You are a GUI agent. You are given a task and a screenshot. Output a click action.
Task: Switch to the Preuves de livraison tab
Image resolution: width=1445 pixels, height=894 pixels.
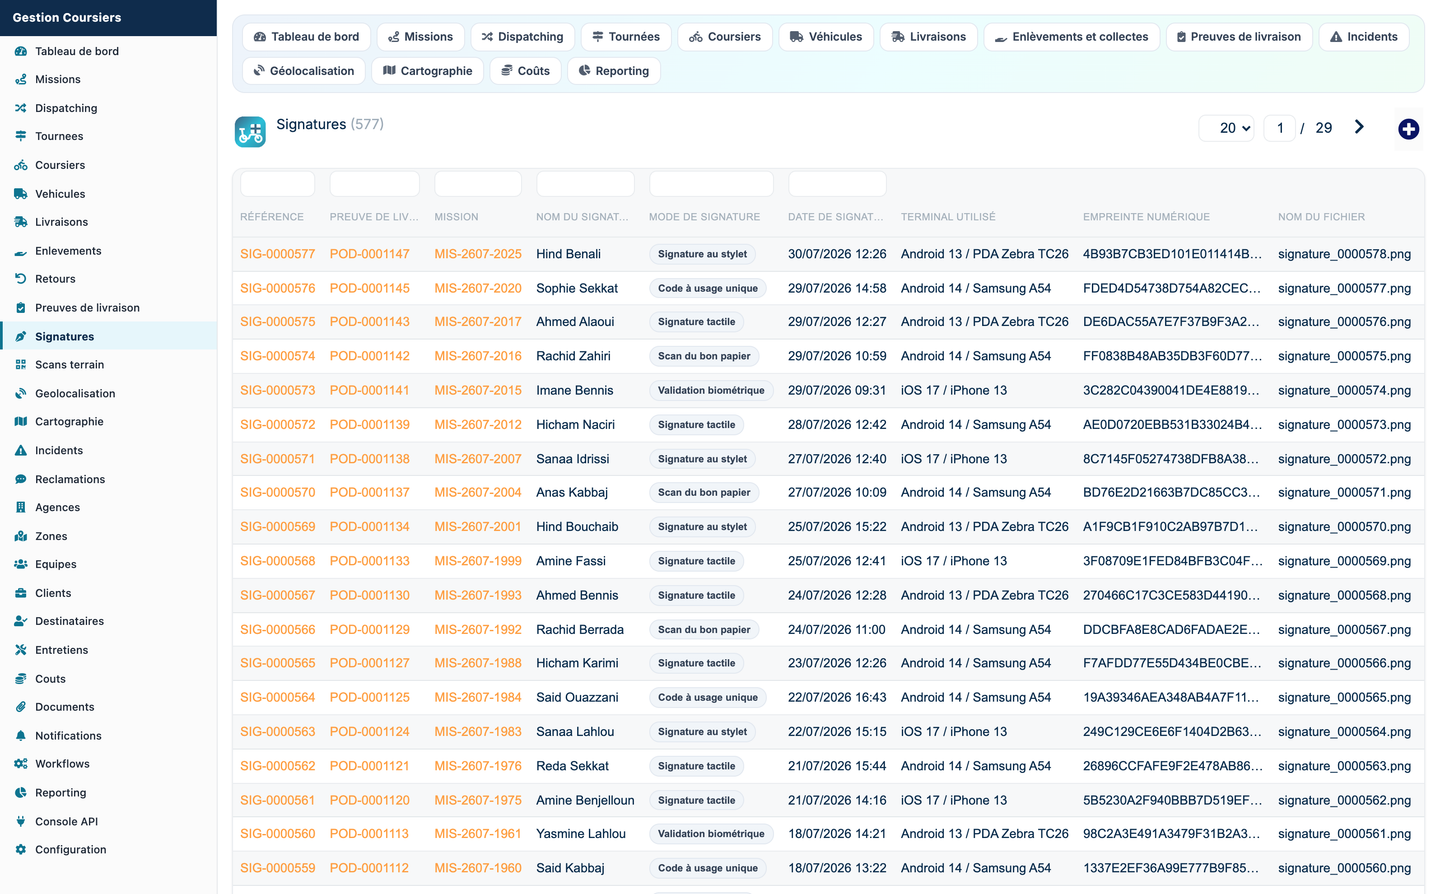click(x=1238, y=37)
